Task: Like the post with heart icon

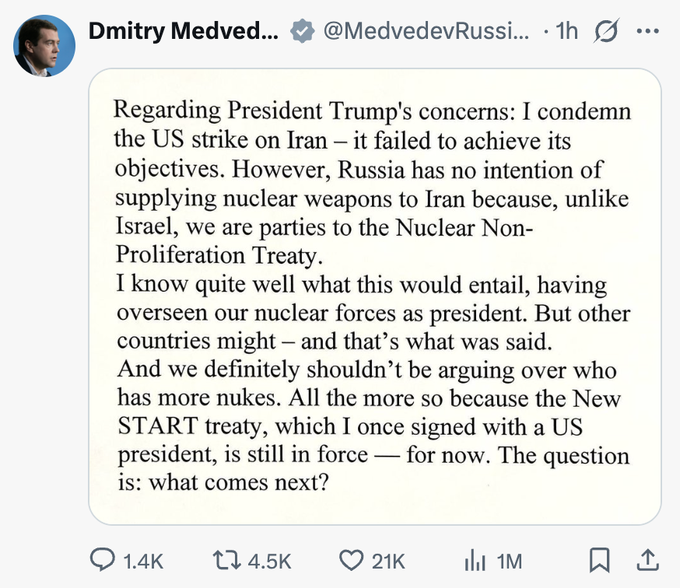Action: pos(351,560)
